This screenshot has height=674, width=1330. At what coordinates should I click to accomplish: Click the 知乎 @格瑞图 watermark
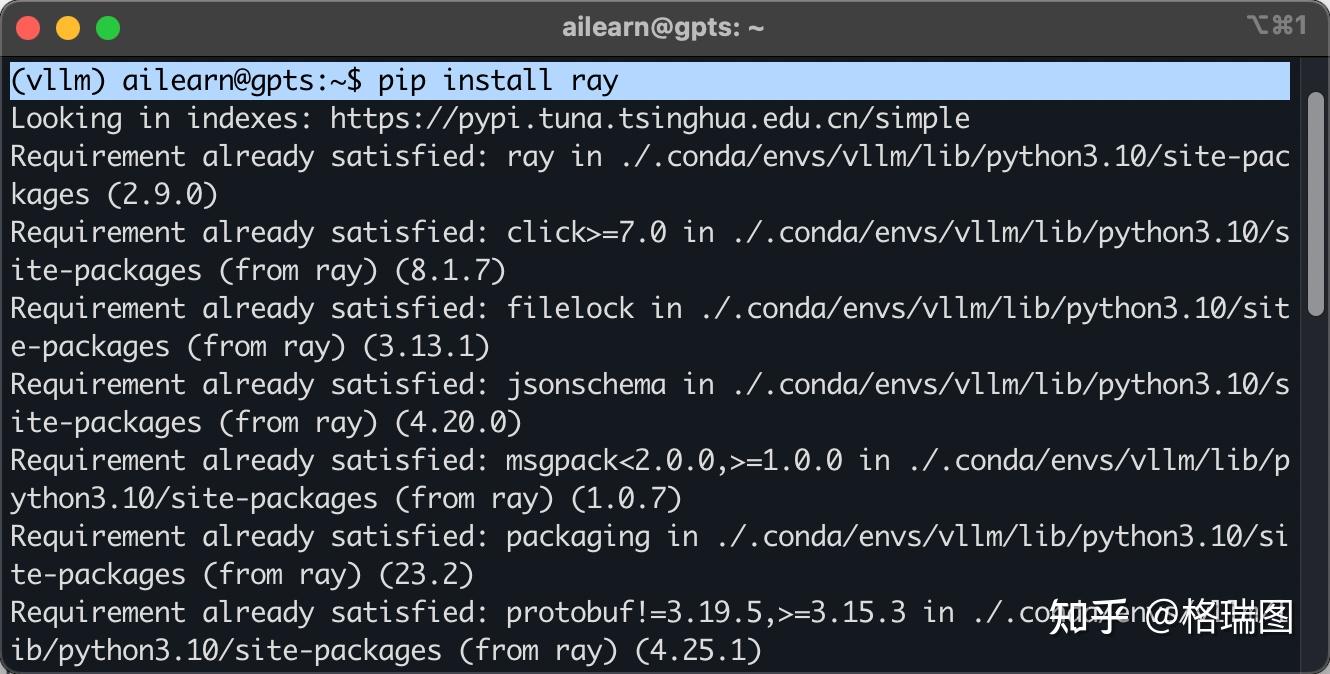click(x=1171, y=617)
